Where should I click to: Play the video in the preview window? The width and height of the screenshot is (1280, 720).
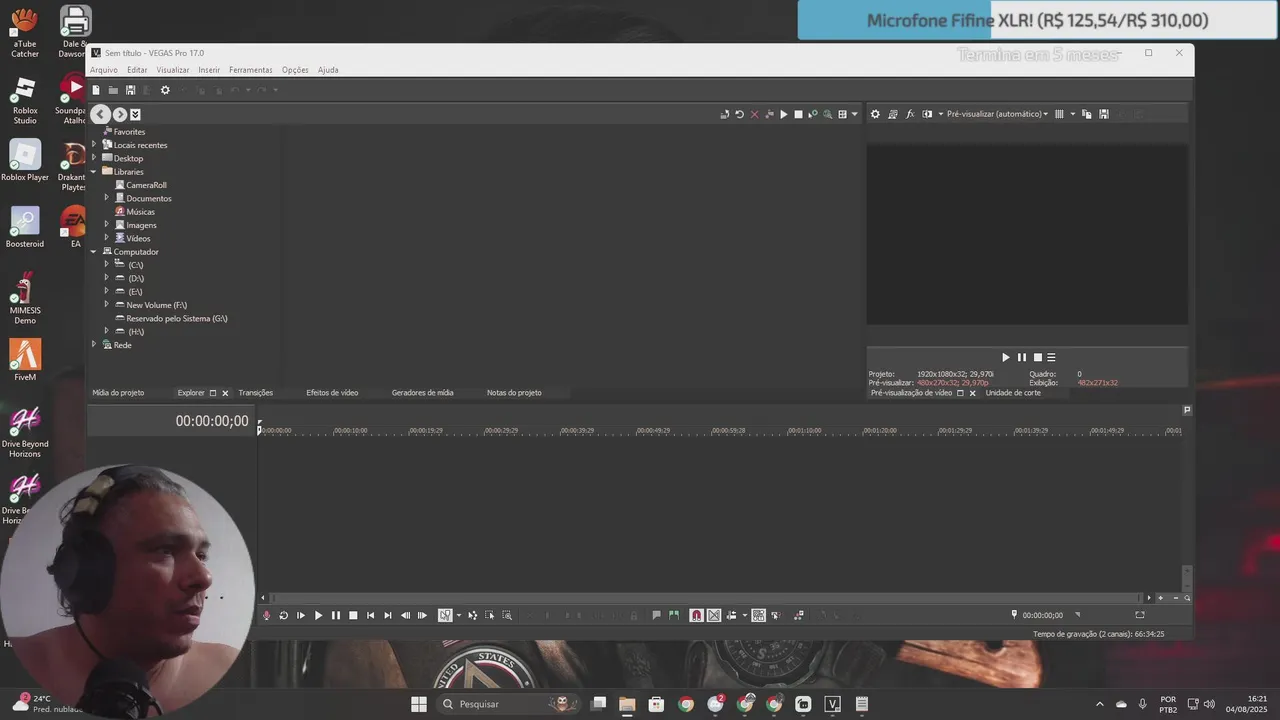point(1006,357)
